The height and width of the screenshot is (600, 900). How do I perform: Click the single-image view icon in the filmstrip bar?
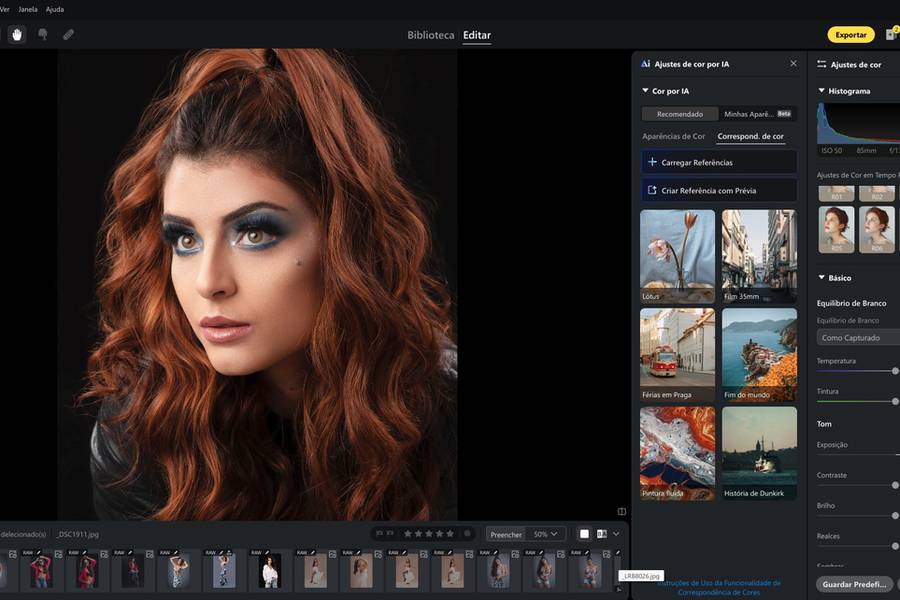(x=584, y=534)
